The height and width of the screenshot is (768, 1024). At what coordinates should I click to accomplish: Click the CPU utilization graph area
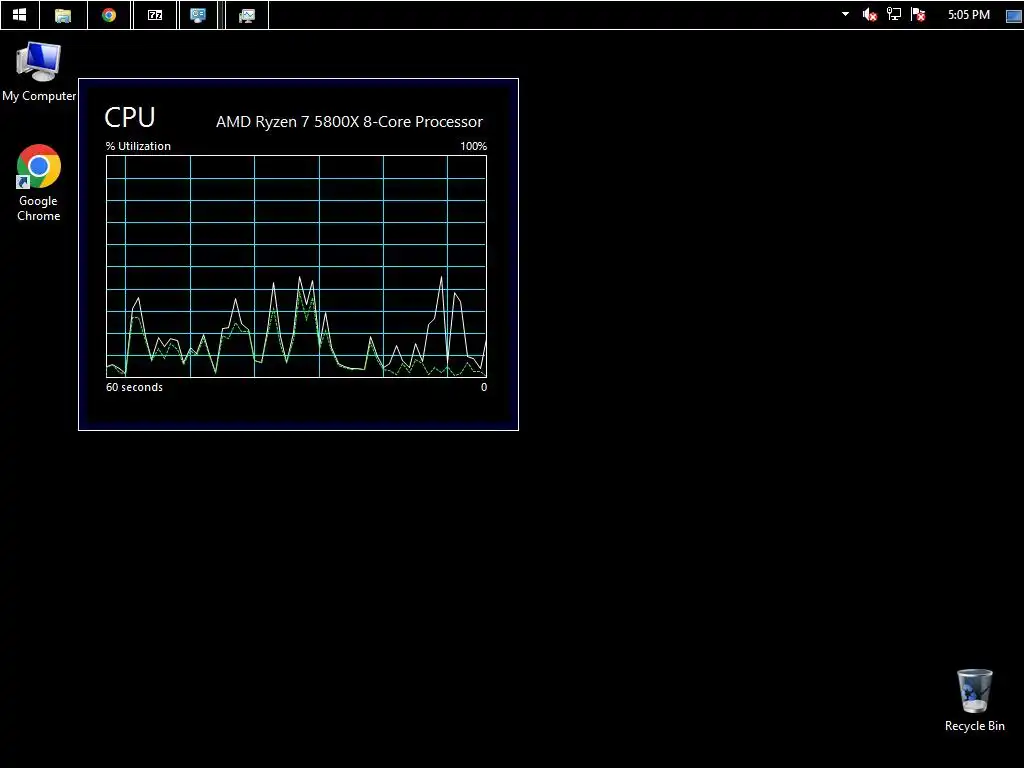(296, 266)
